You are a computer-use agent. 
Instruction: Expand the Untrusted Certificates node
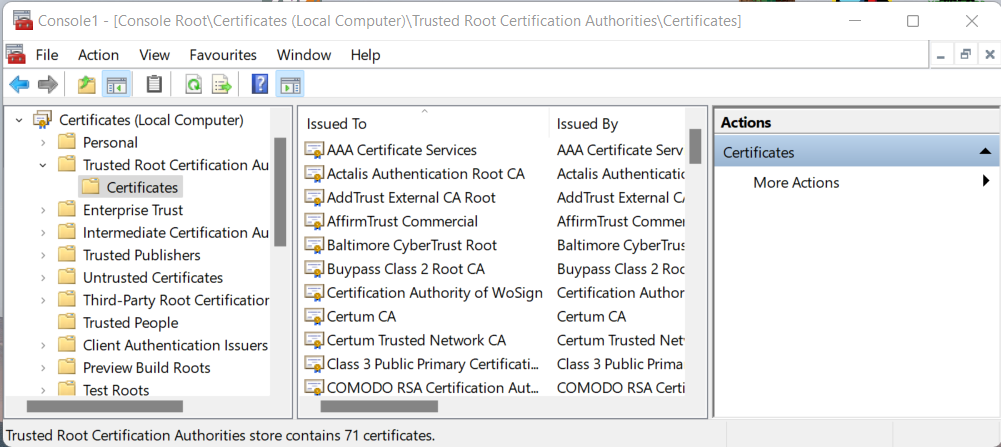tap(43, 278)
